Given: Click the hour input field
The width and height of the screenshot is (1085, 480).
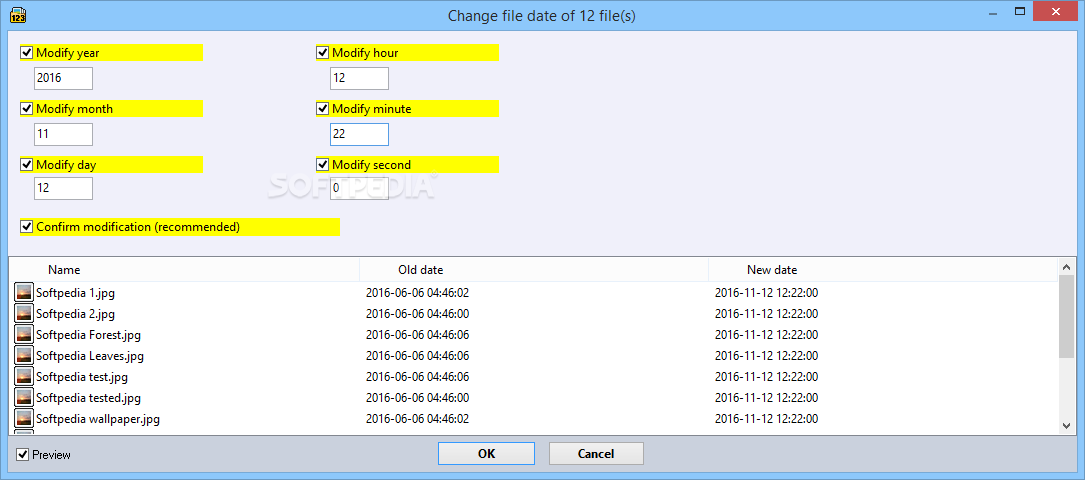Looking at the screenshot, I should pyautogui.click(x=359, y=78).
